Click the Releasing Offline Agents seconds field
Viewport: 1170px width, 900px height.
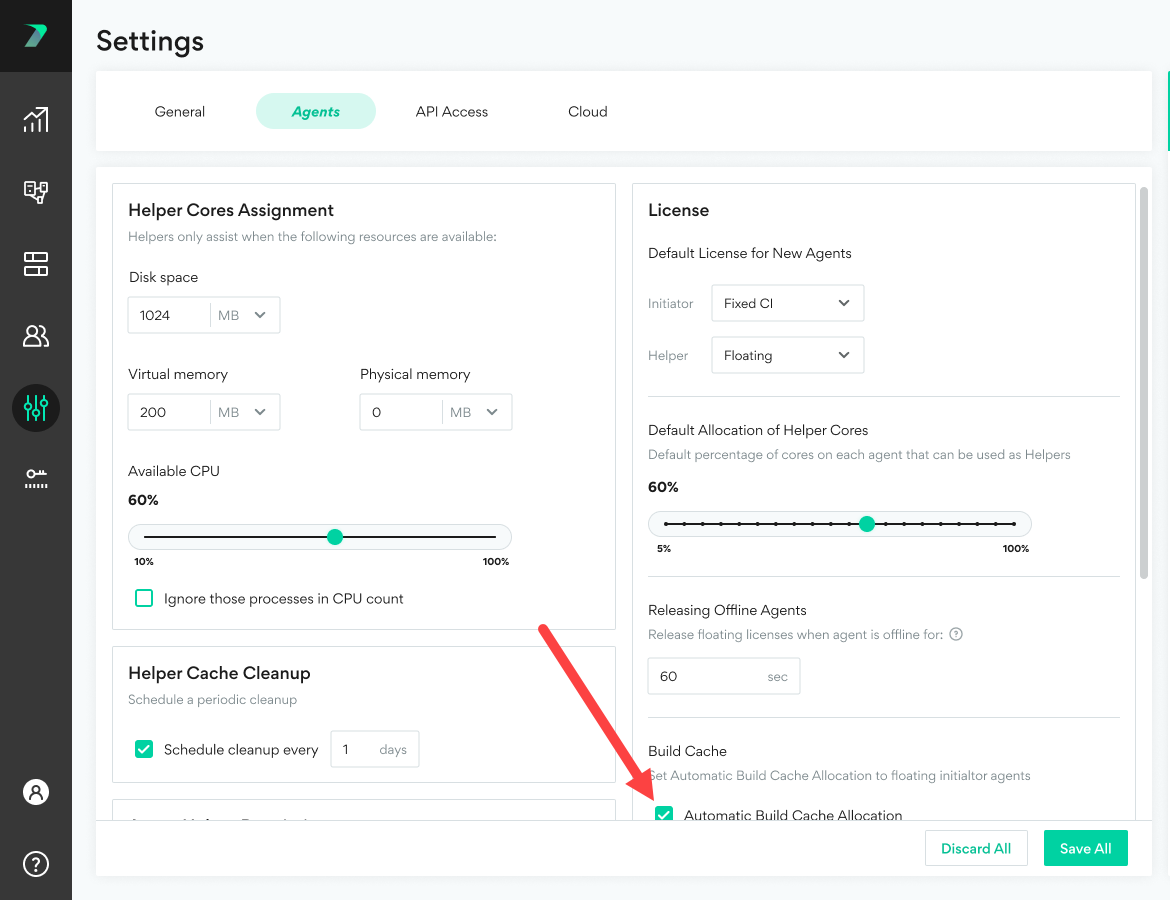coord(724,675)
